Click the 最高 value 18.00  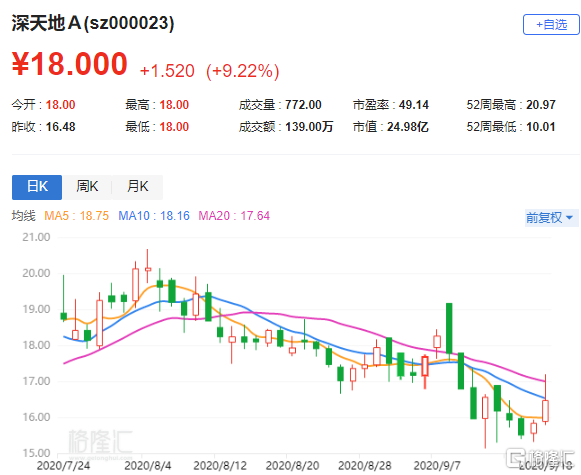point(174,105)
